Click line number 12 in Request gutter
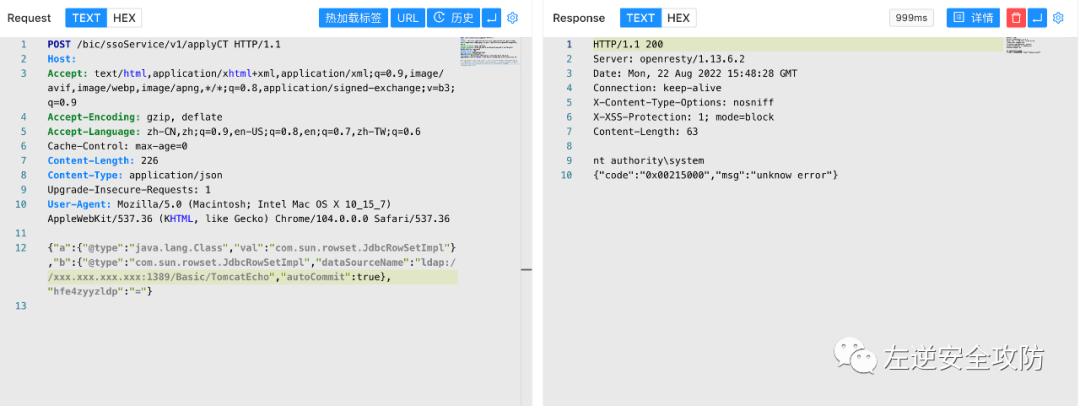1080x406 pixels. tap(21, 247)
